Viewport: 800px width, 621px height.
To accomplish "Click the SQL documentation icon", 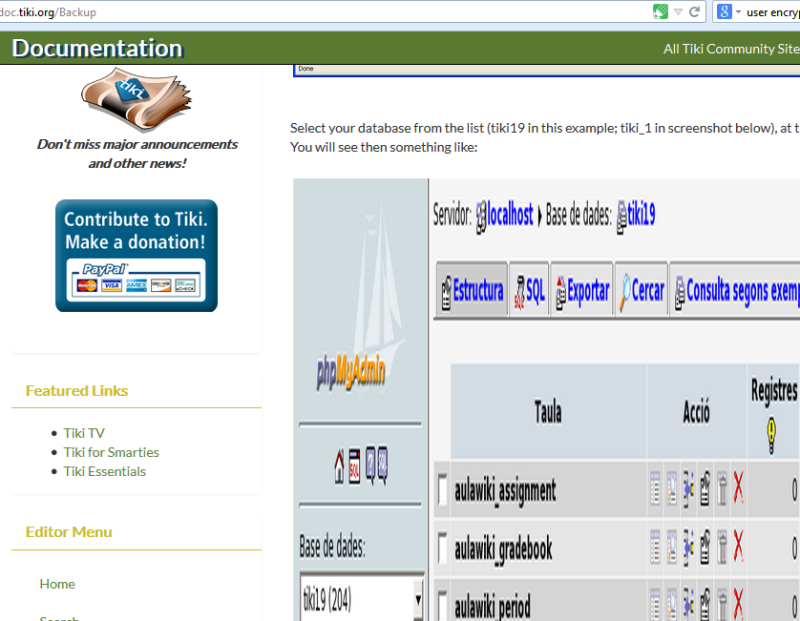I will tap(382, 466).
